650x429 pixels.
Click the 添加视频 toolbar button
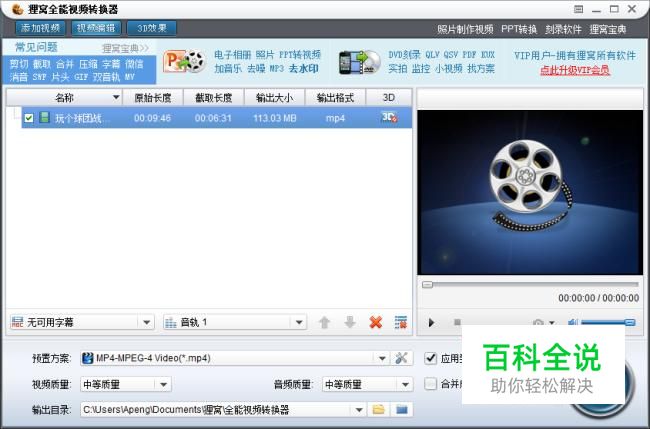point(41,28)
